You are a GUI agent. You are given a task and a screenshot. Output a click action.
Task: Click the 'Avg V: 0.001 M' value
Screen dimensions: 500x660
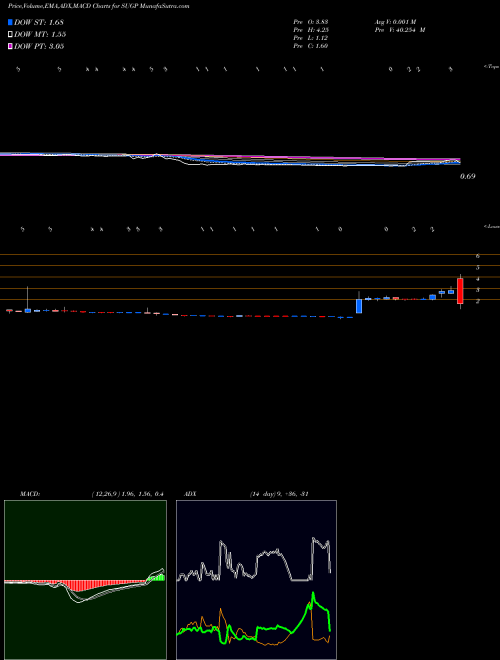(x=395, y=22)
